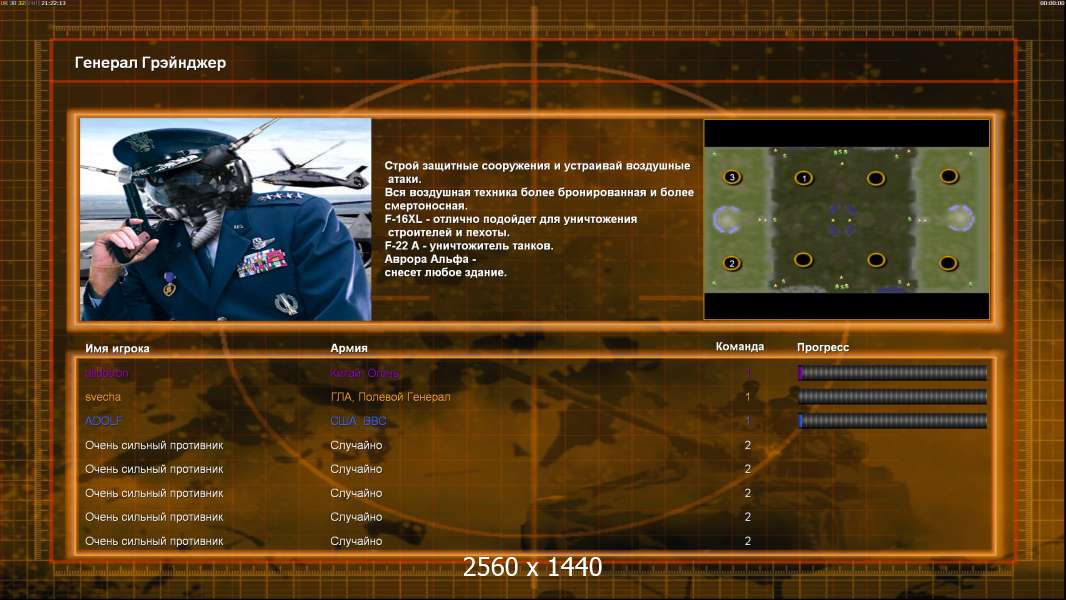The width and height of the screenshot is (1066, 600).
Task: Click General Granger's portrait image
Action: [226, 219]
